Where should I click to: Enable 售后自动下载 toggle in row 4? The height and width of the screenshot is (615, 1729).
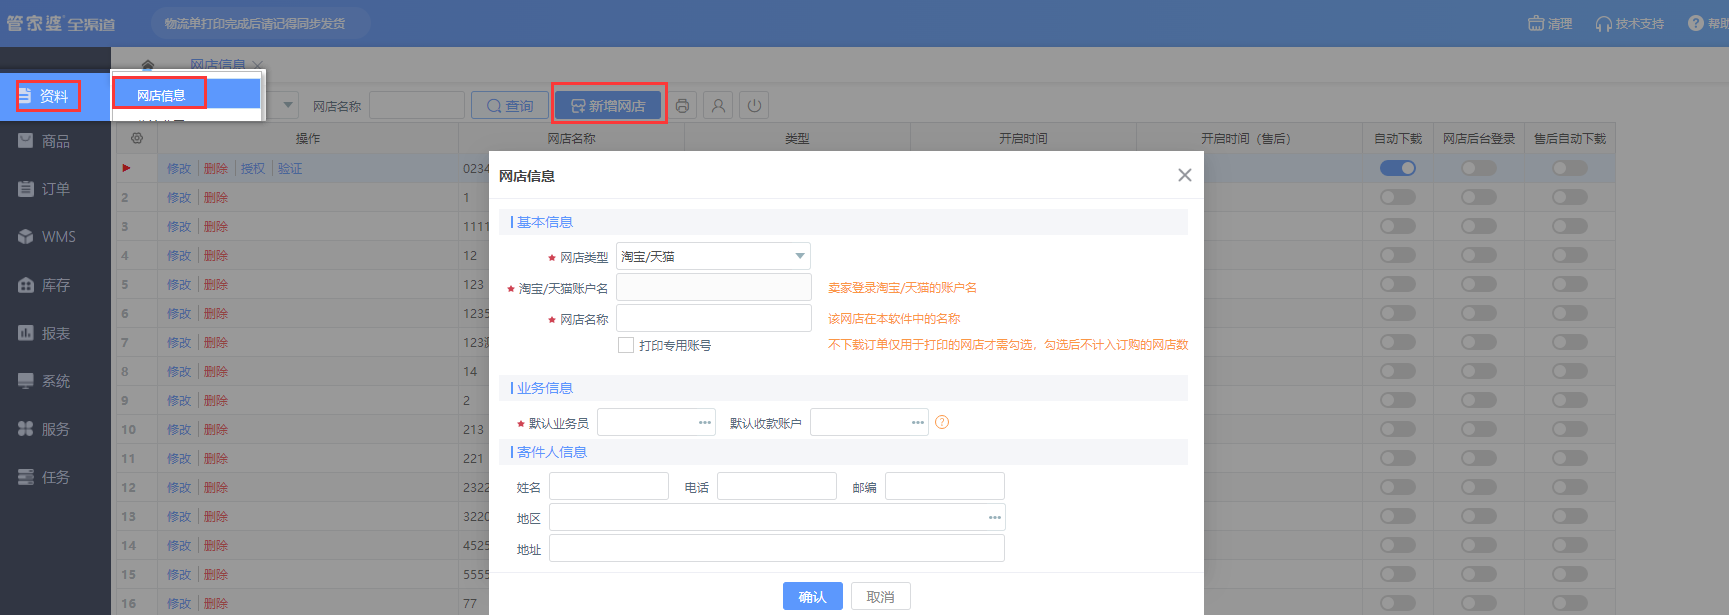(1570, 255)
